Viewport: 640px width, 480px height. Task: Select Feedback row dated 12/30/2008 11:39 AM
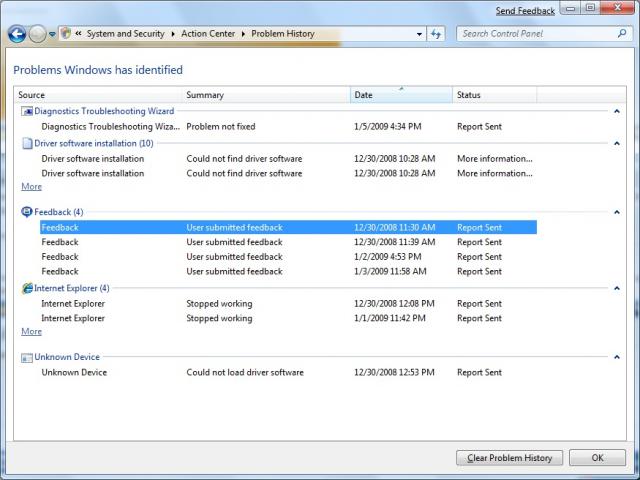tap(288, 242)
